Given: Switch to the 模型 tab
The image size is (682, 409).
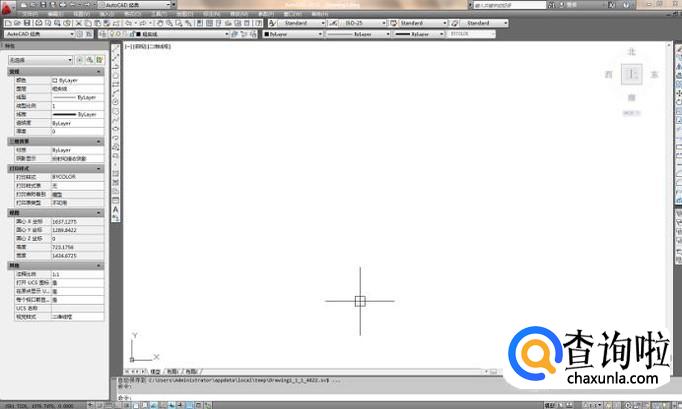Looking at the screenshot, I should point(155,372).
